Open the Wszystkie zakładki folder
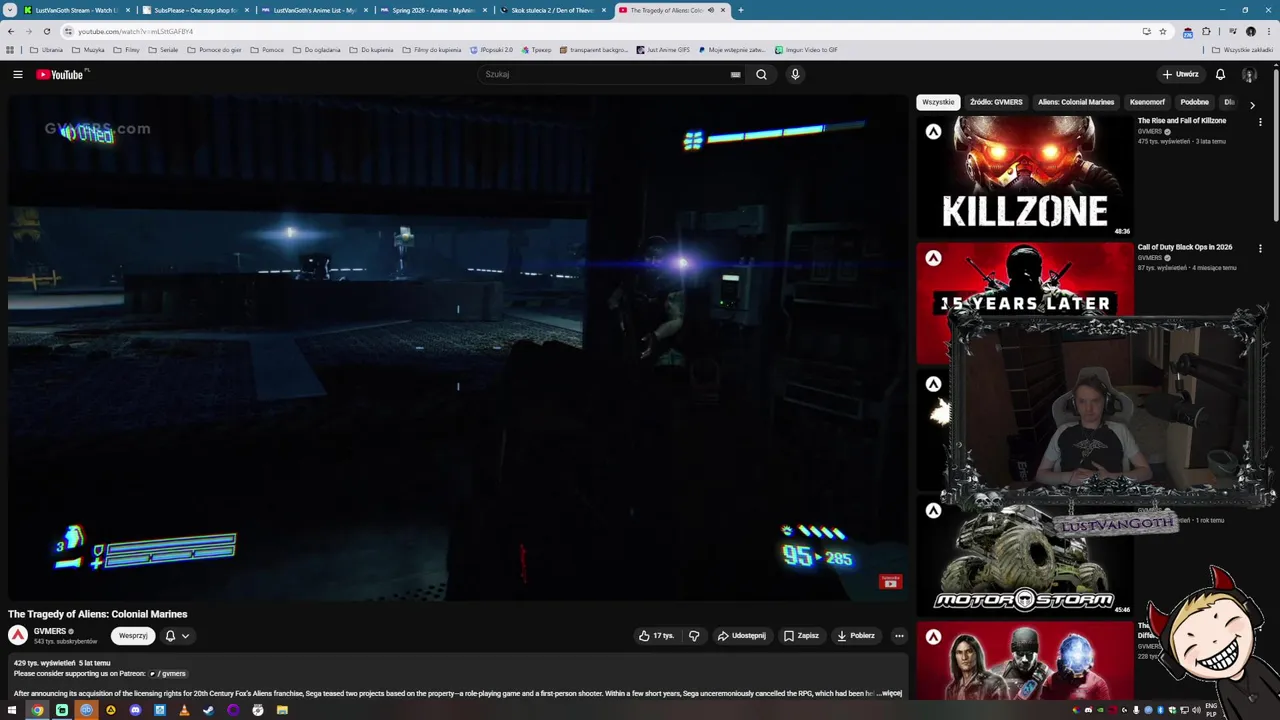The height and width of the screenshot is (720, 1280). coord(1243,50)
